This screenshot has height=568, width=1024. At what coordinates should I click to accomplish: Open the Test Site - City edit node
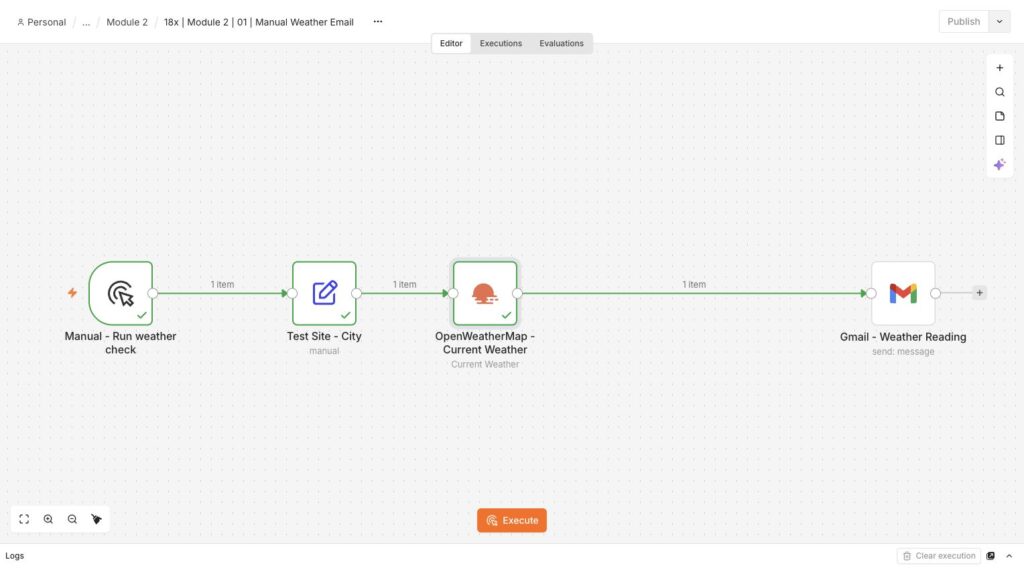pos(324,293)
